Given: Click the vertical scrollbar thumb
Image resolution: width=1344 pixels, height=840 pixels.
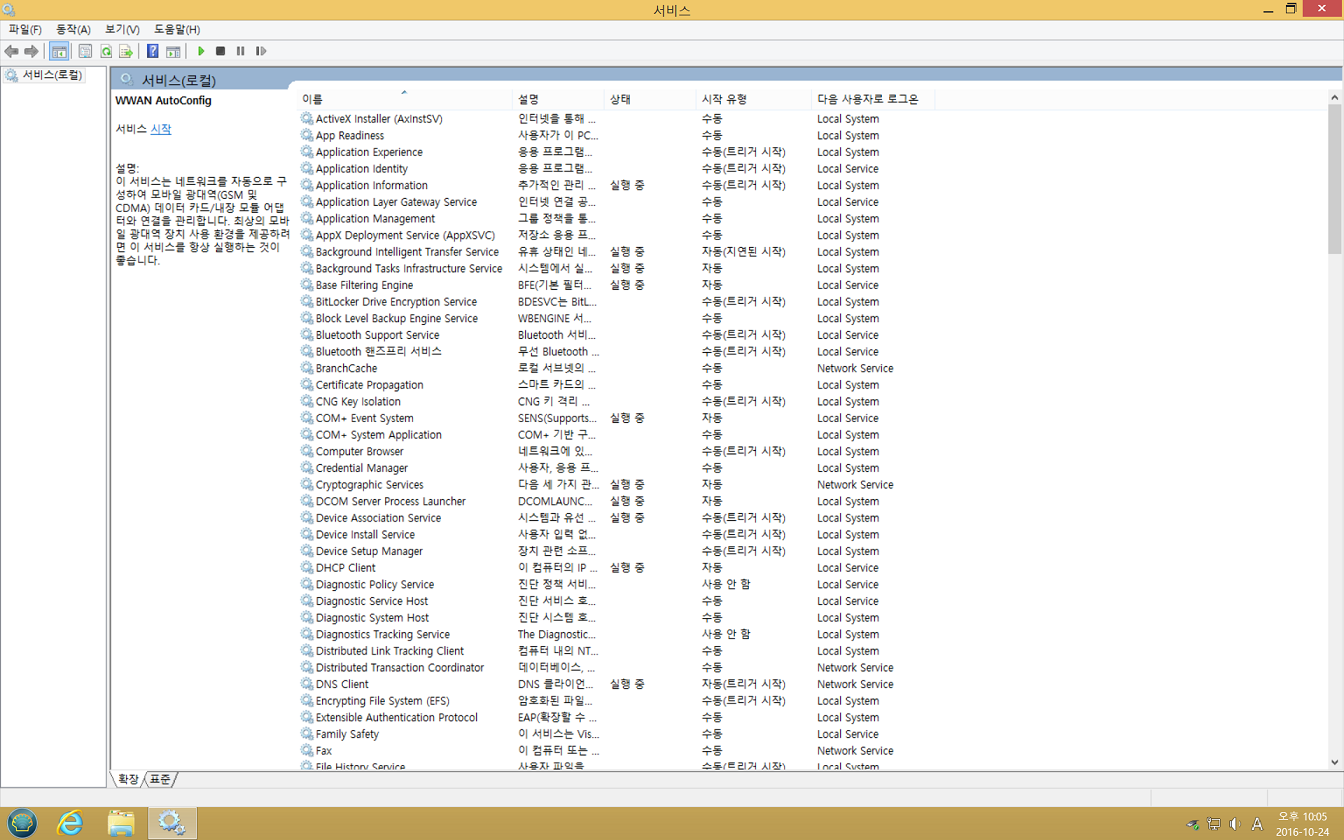Looking at the screenshot, I should [x=1335, y=178].
